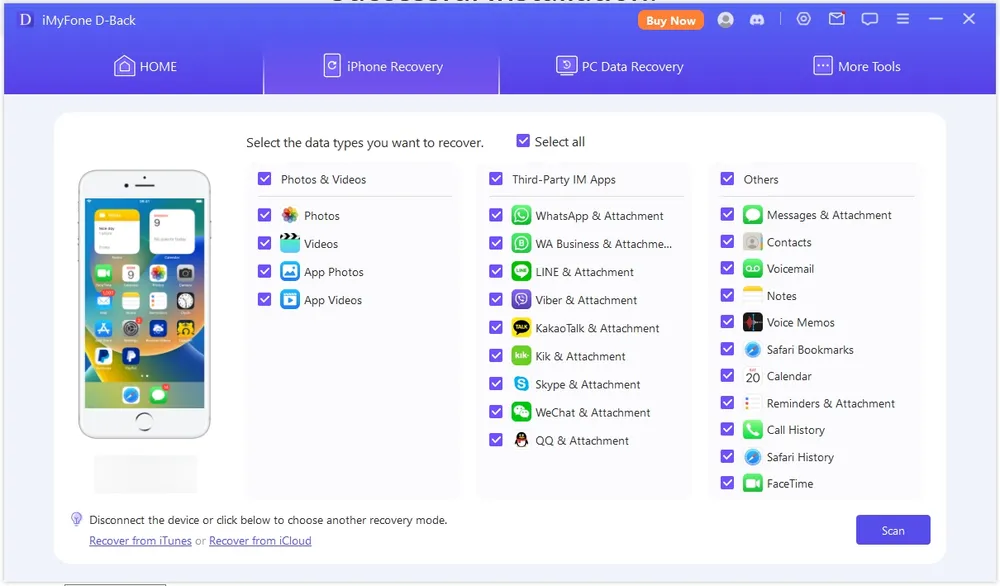
Task: Toggle the Photos & Videos group checkbox
Action: pos(265,179)
